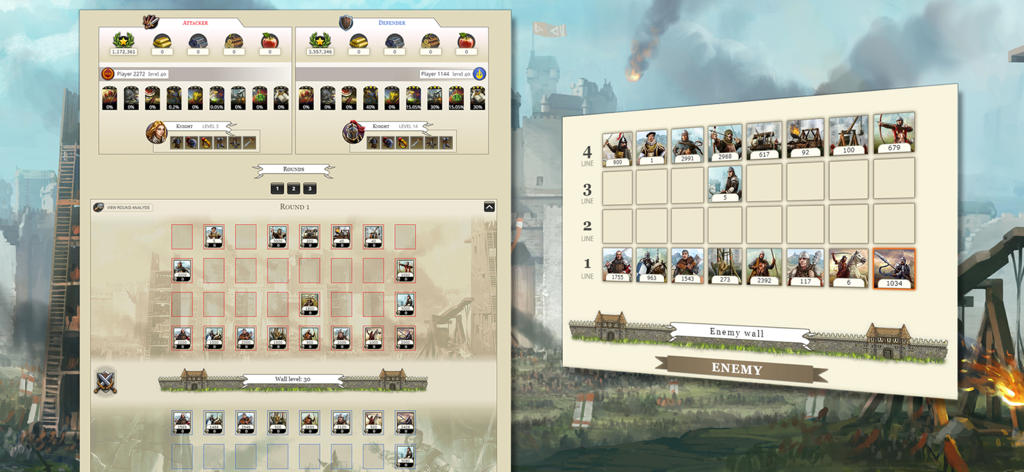Click enemy line 4 unit with 1

coord(652,147)
